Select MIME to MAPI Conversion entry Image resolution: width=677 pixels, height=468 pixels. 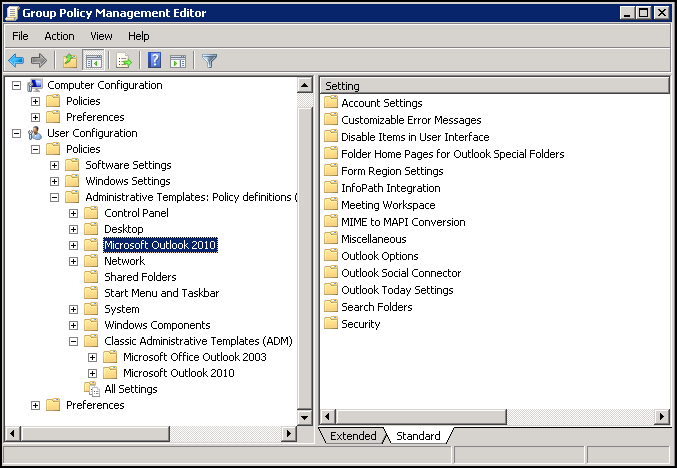coord(403,222)
